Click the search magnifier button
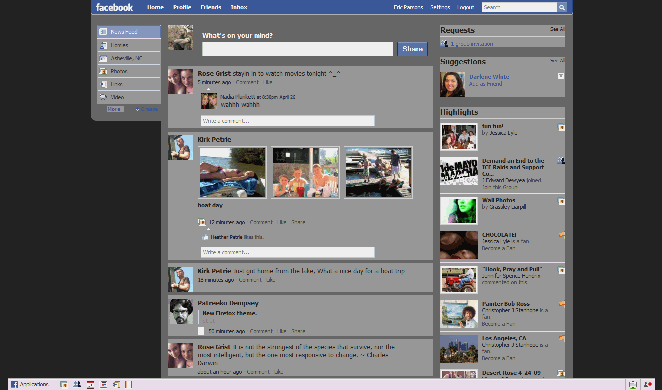The width and height of the screenshot is (662, 390). tap(562, 7)
